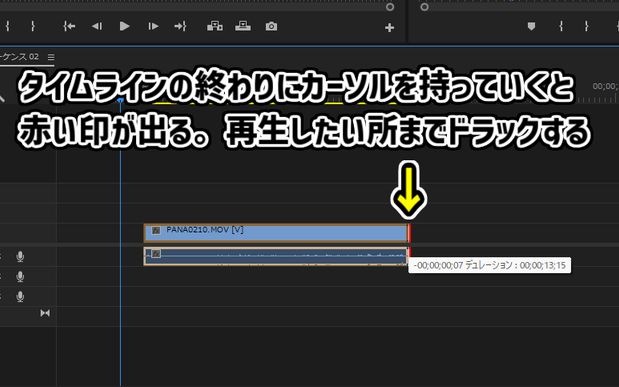This screenshot has height=387, width=619.
Task: Click Mark Out in the right monitor panel
Action: point(587,26)
